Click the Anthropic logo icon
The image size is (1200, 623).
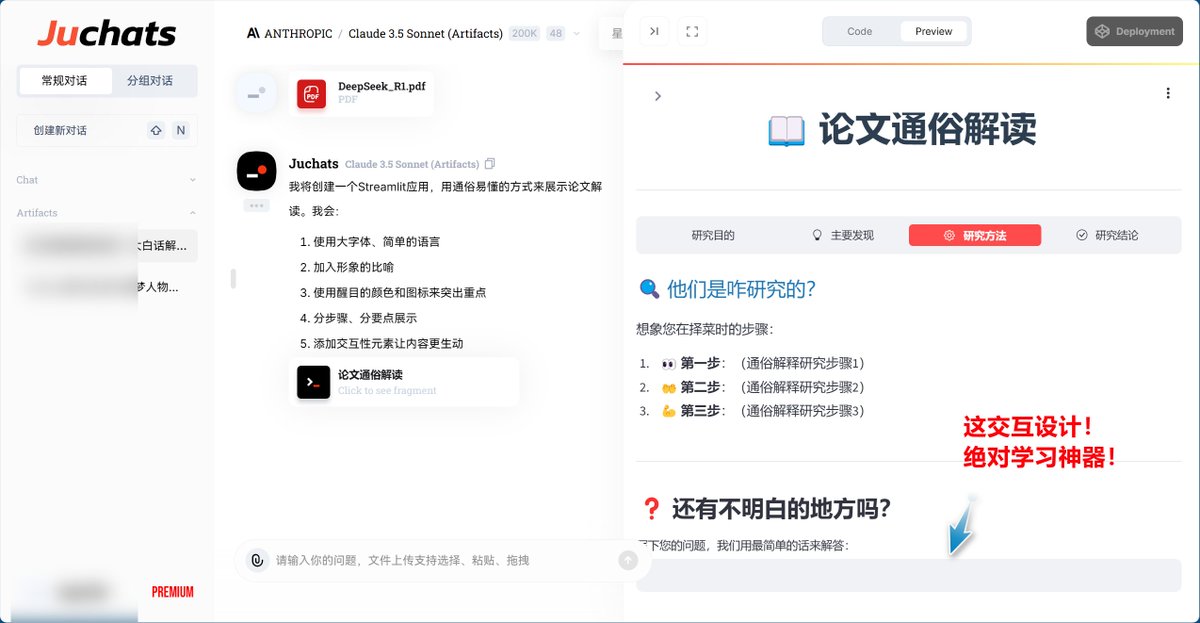tap(254, 33)
